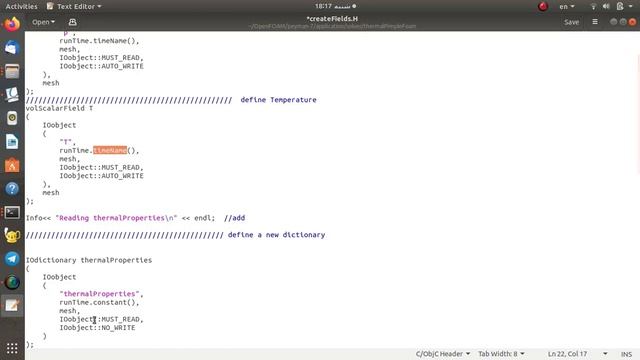Open the clock calendar at 18:17

point(335,6)
